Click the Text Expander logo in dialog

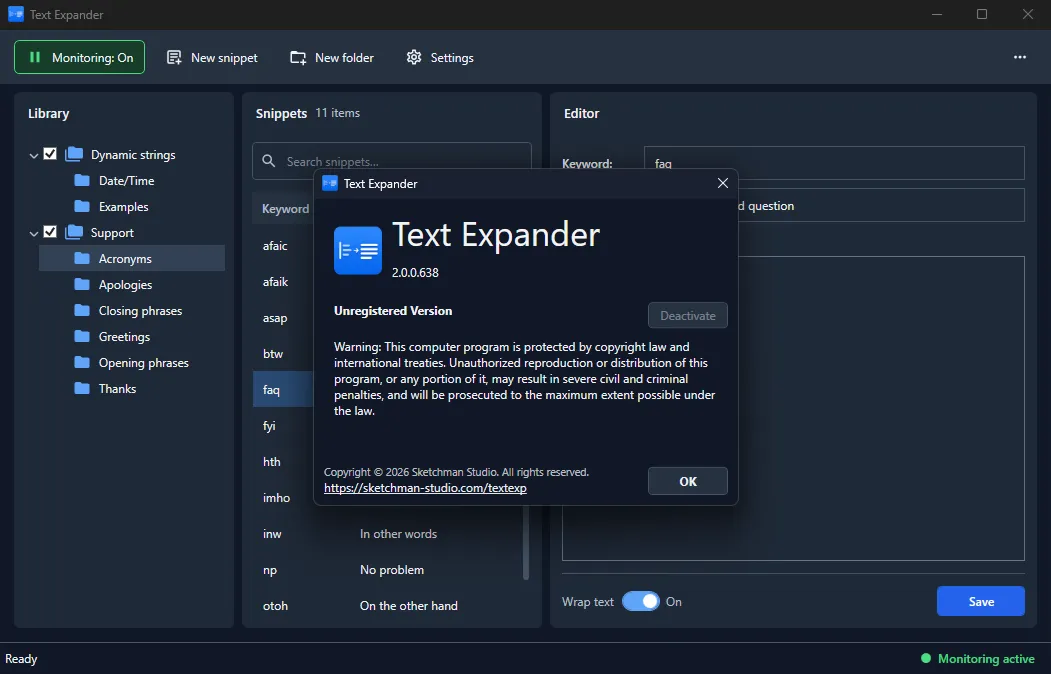coord(358,251)
